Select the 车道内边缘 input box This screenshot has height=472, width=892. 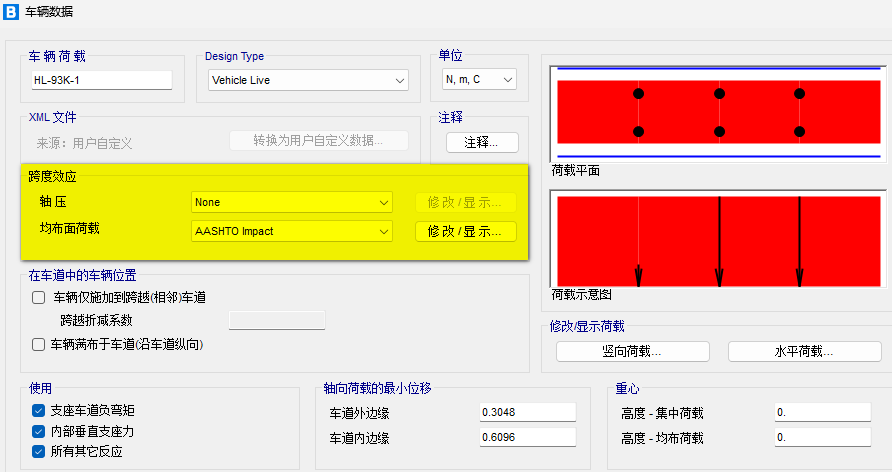click(x=527, y=438)
